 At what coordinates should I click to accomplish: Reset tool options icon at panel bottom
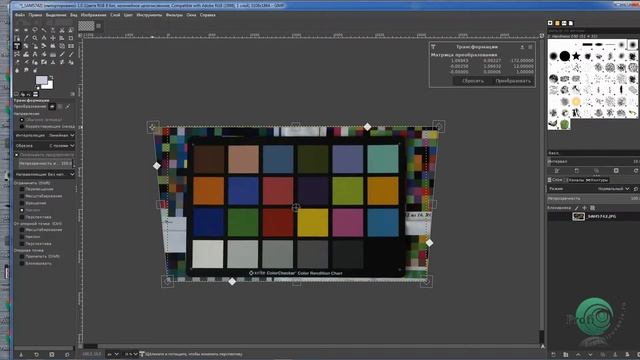[x=67, y=355]
